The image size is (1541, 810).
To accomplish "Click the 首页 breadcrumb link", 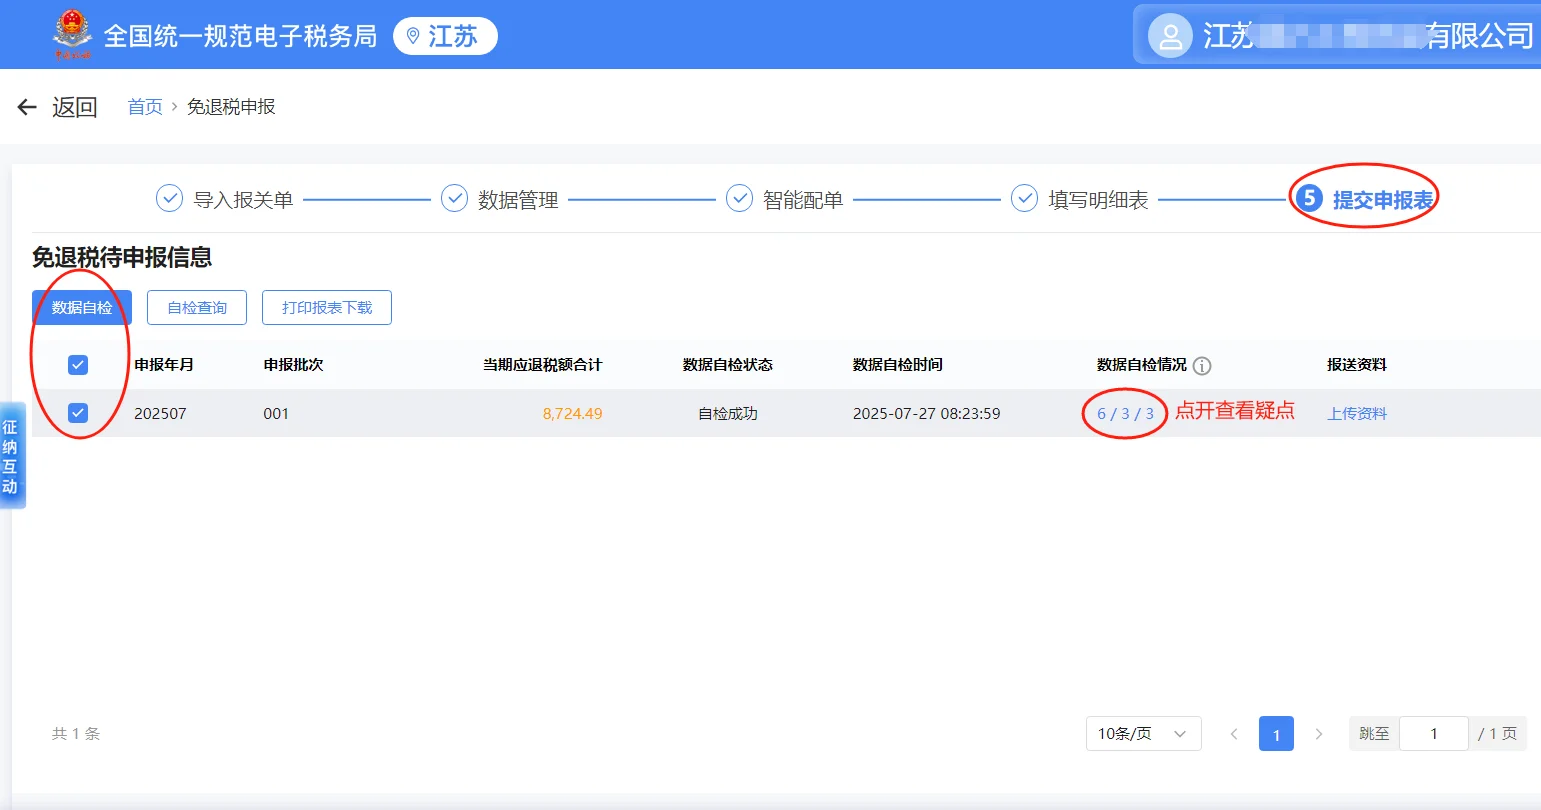I will tap(144, 106).
